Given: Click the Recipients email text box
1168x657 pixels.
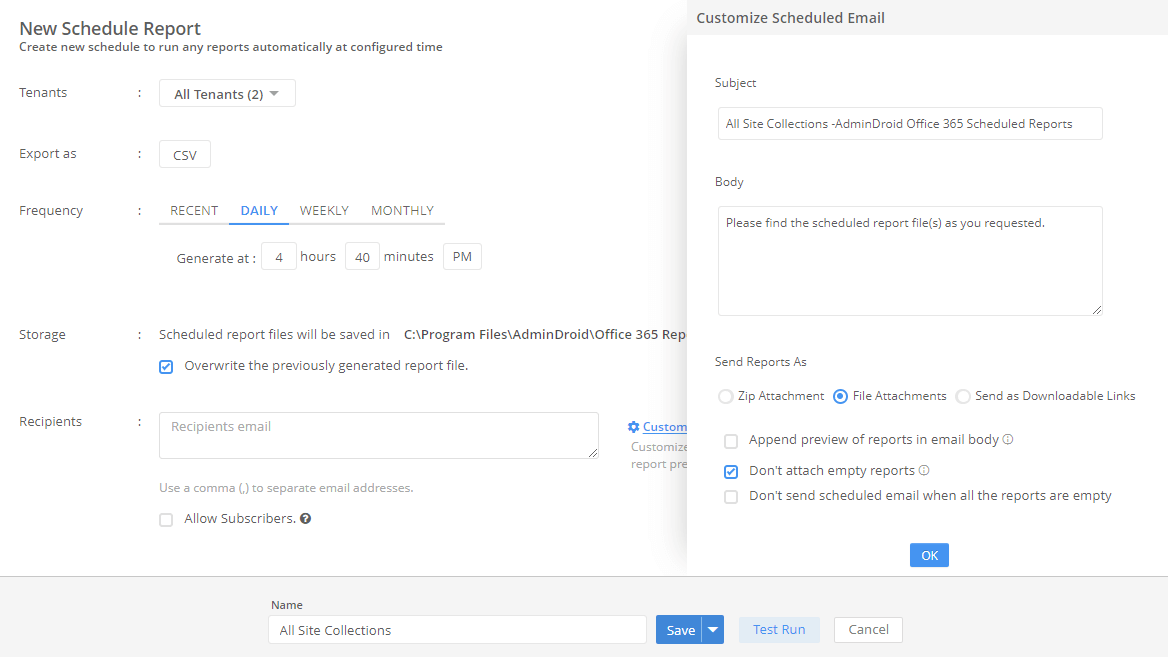Looking at the screenshot, I should [x=378, y=436].
